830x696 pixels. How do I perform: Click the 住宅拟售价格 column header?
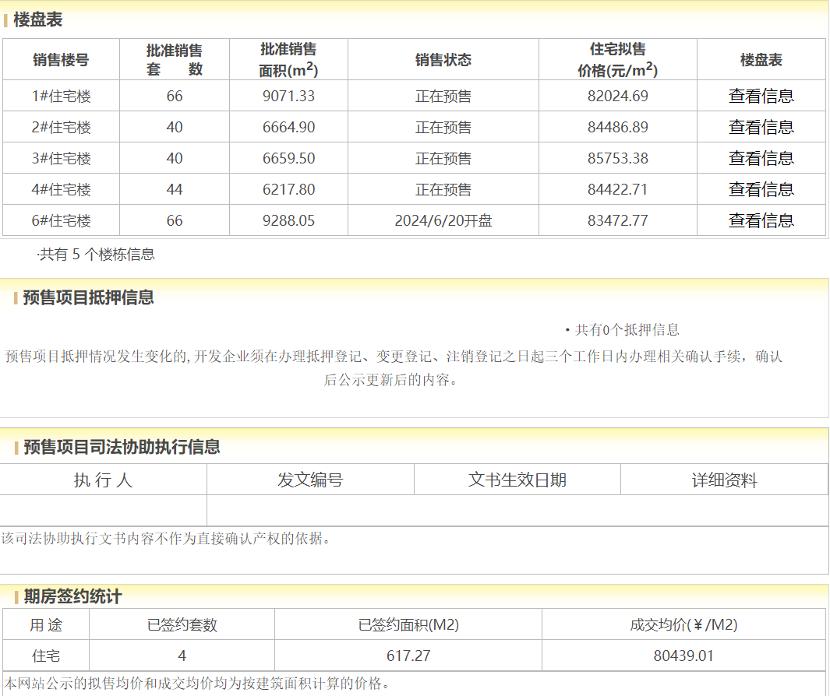(618, 59)
